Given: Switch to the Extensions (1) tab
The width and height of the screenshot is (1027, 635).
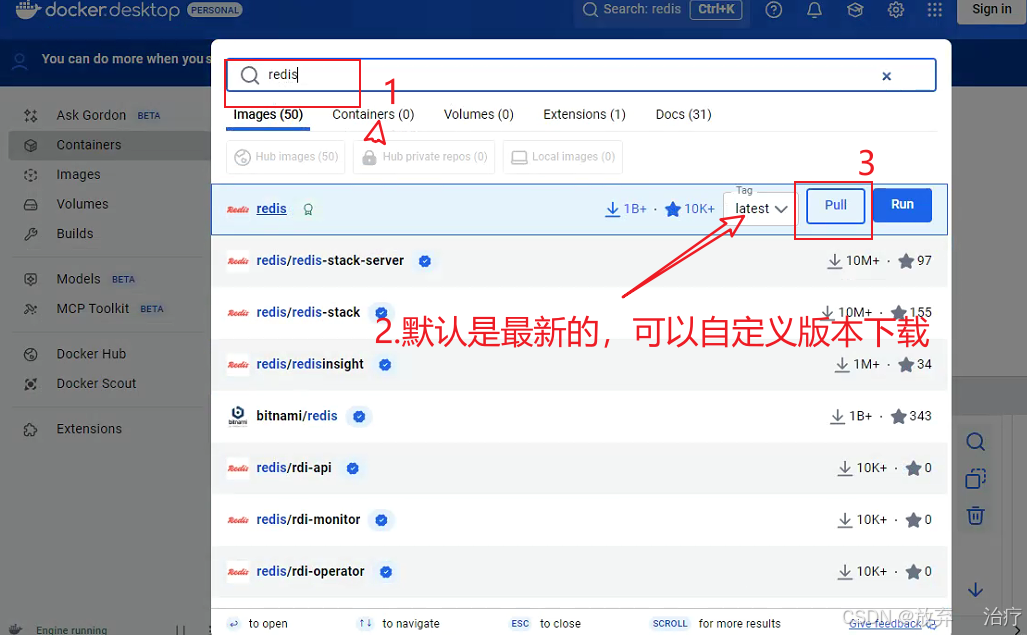Looking at the screenshot, I should 584,115.
